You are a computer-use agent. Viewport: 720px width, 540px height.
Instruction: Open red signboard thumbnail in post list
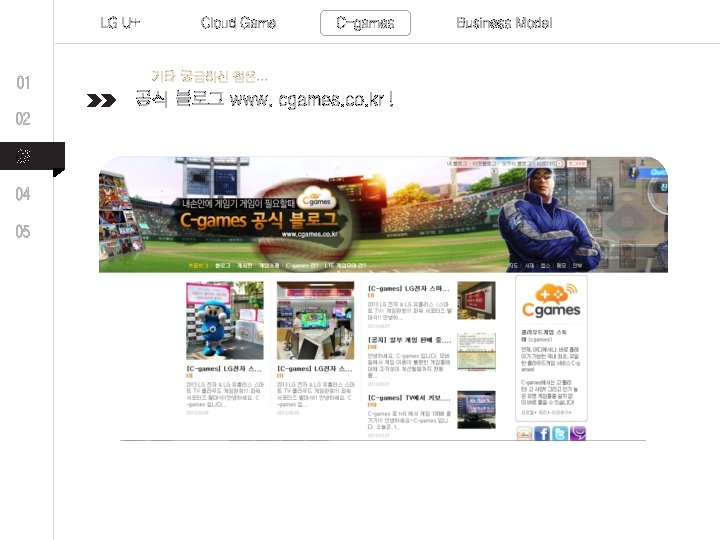pyautogui.click(x=476, y=300)
